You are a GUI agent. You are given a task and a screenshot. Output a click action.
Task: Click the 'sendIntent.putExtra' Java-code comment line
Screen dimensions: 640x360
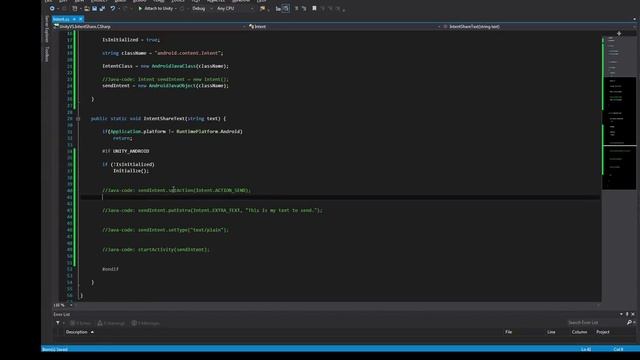(212, 210)
